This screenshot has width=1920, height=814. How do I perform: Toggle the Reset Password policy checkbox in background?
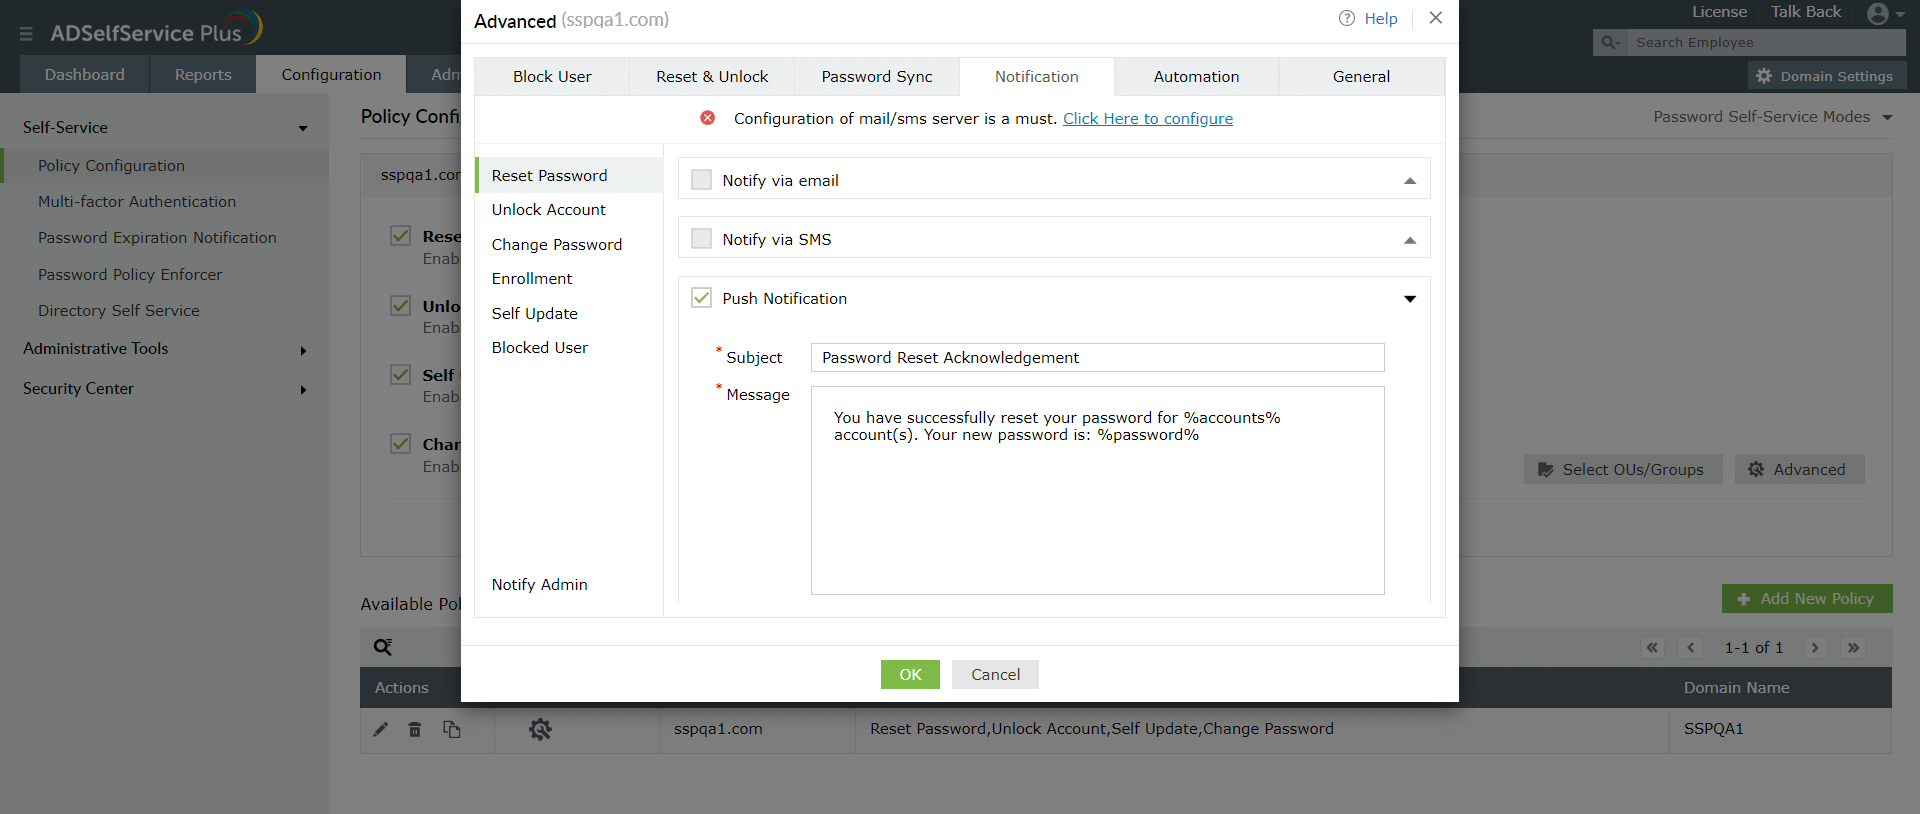[401, 236]
